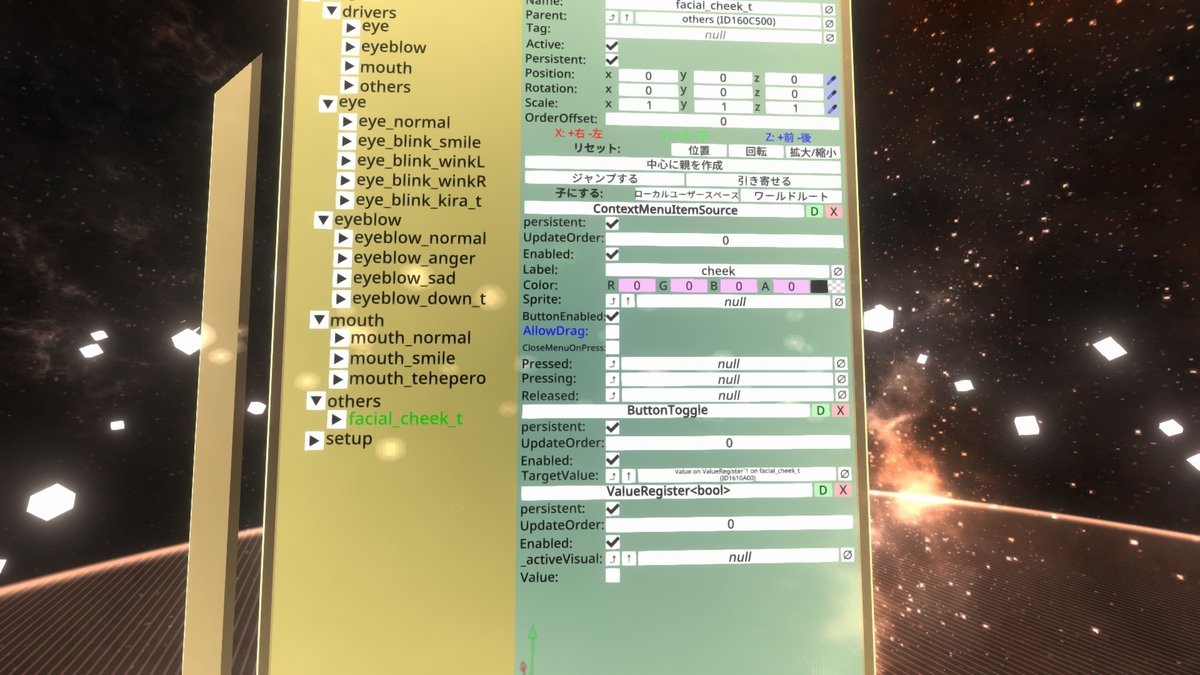Collapse the mouth tree node

(x=319, y=320)
